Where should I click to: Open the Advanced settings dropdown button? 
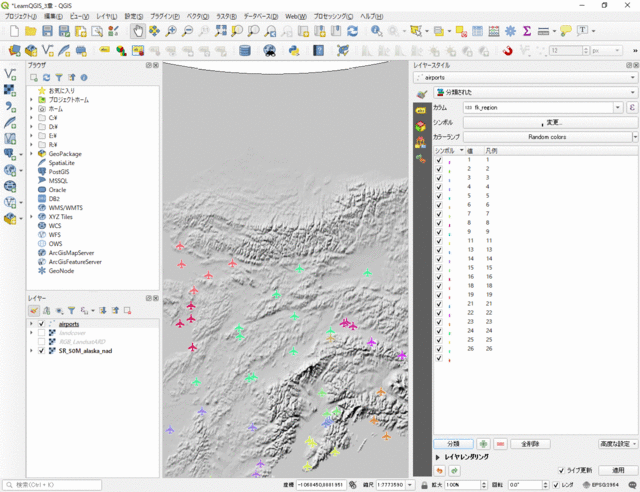click(618, 444)
